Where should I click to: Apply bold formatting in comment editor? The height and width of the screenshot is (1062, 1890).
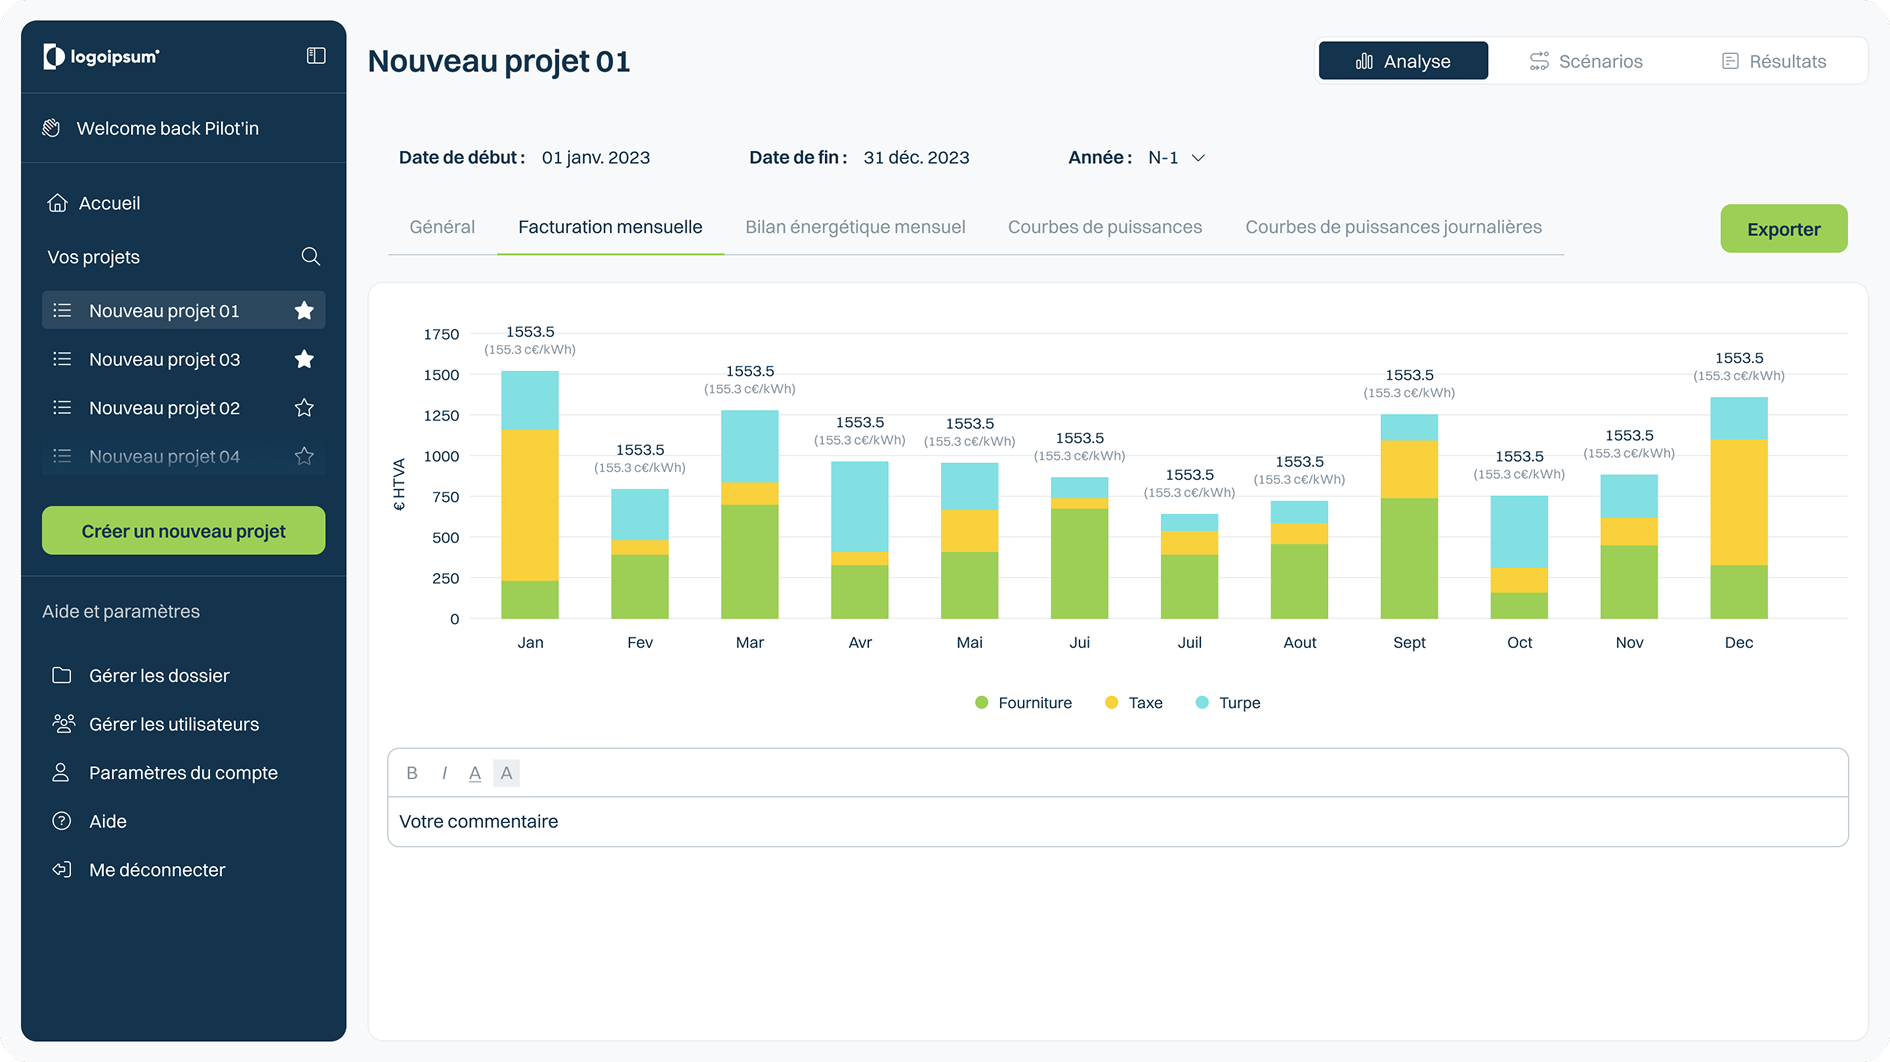click(x=412, y=773)
